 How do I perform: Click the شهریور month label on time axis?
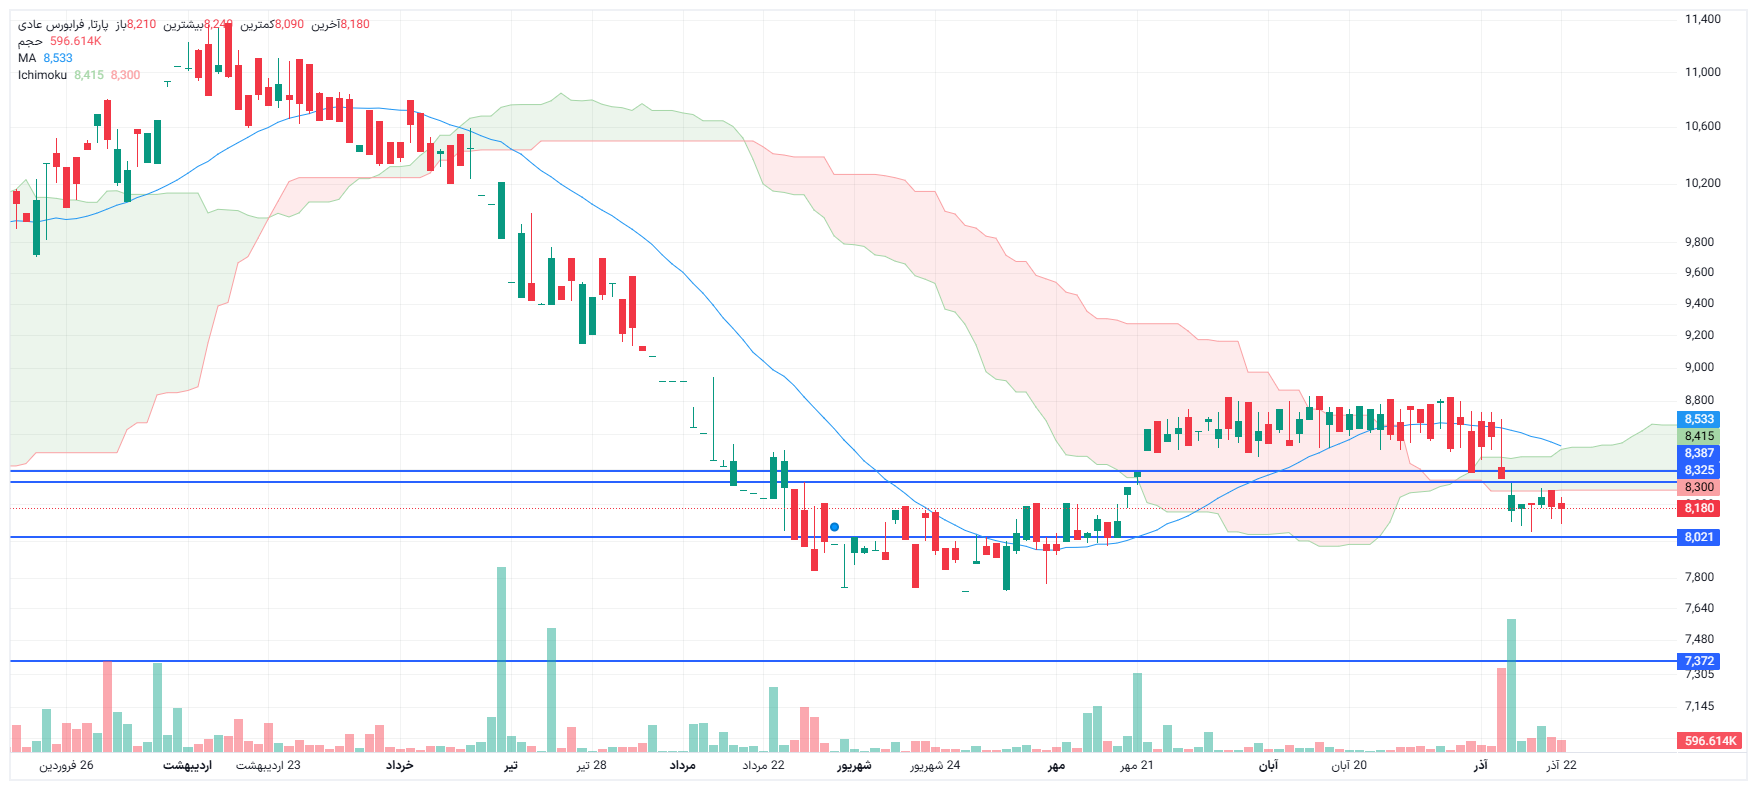[854, 766]
